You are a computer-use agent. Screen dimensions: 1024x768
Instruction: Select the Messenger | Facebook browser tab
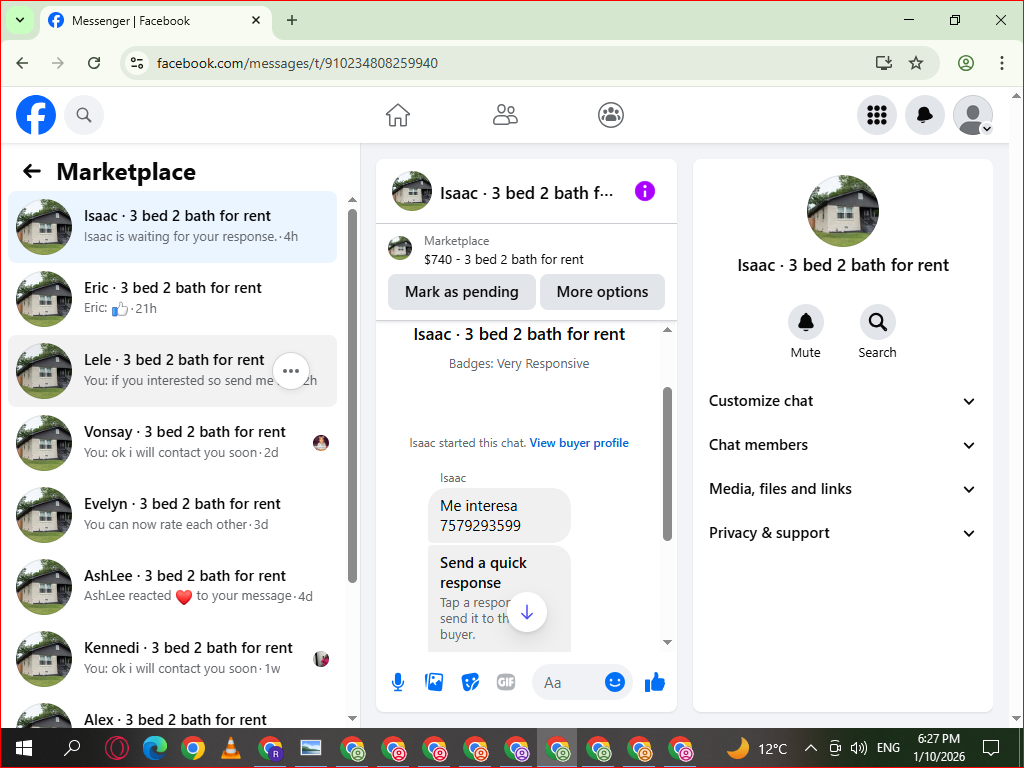tap(156, 21)
